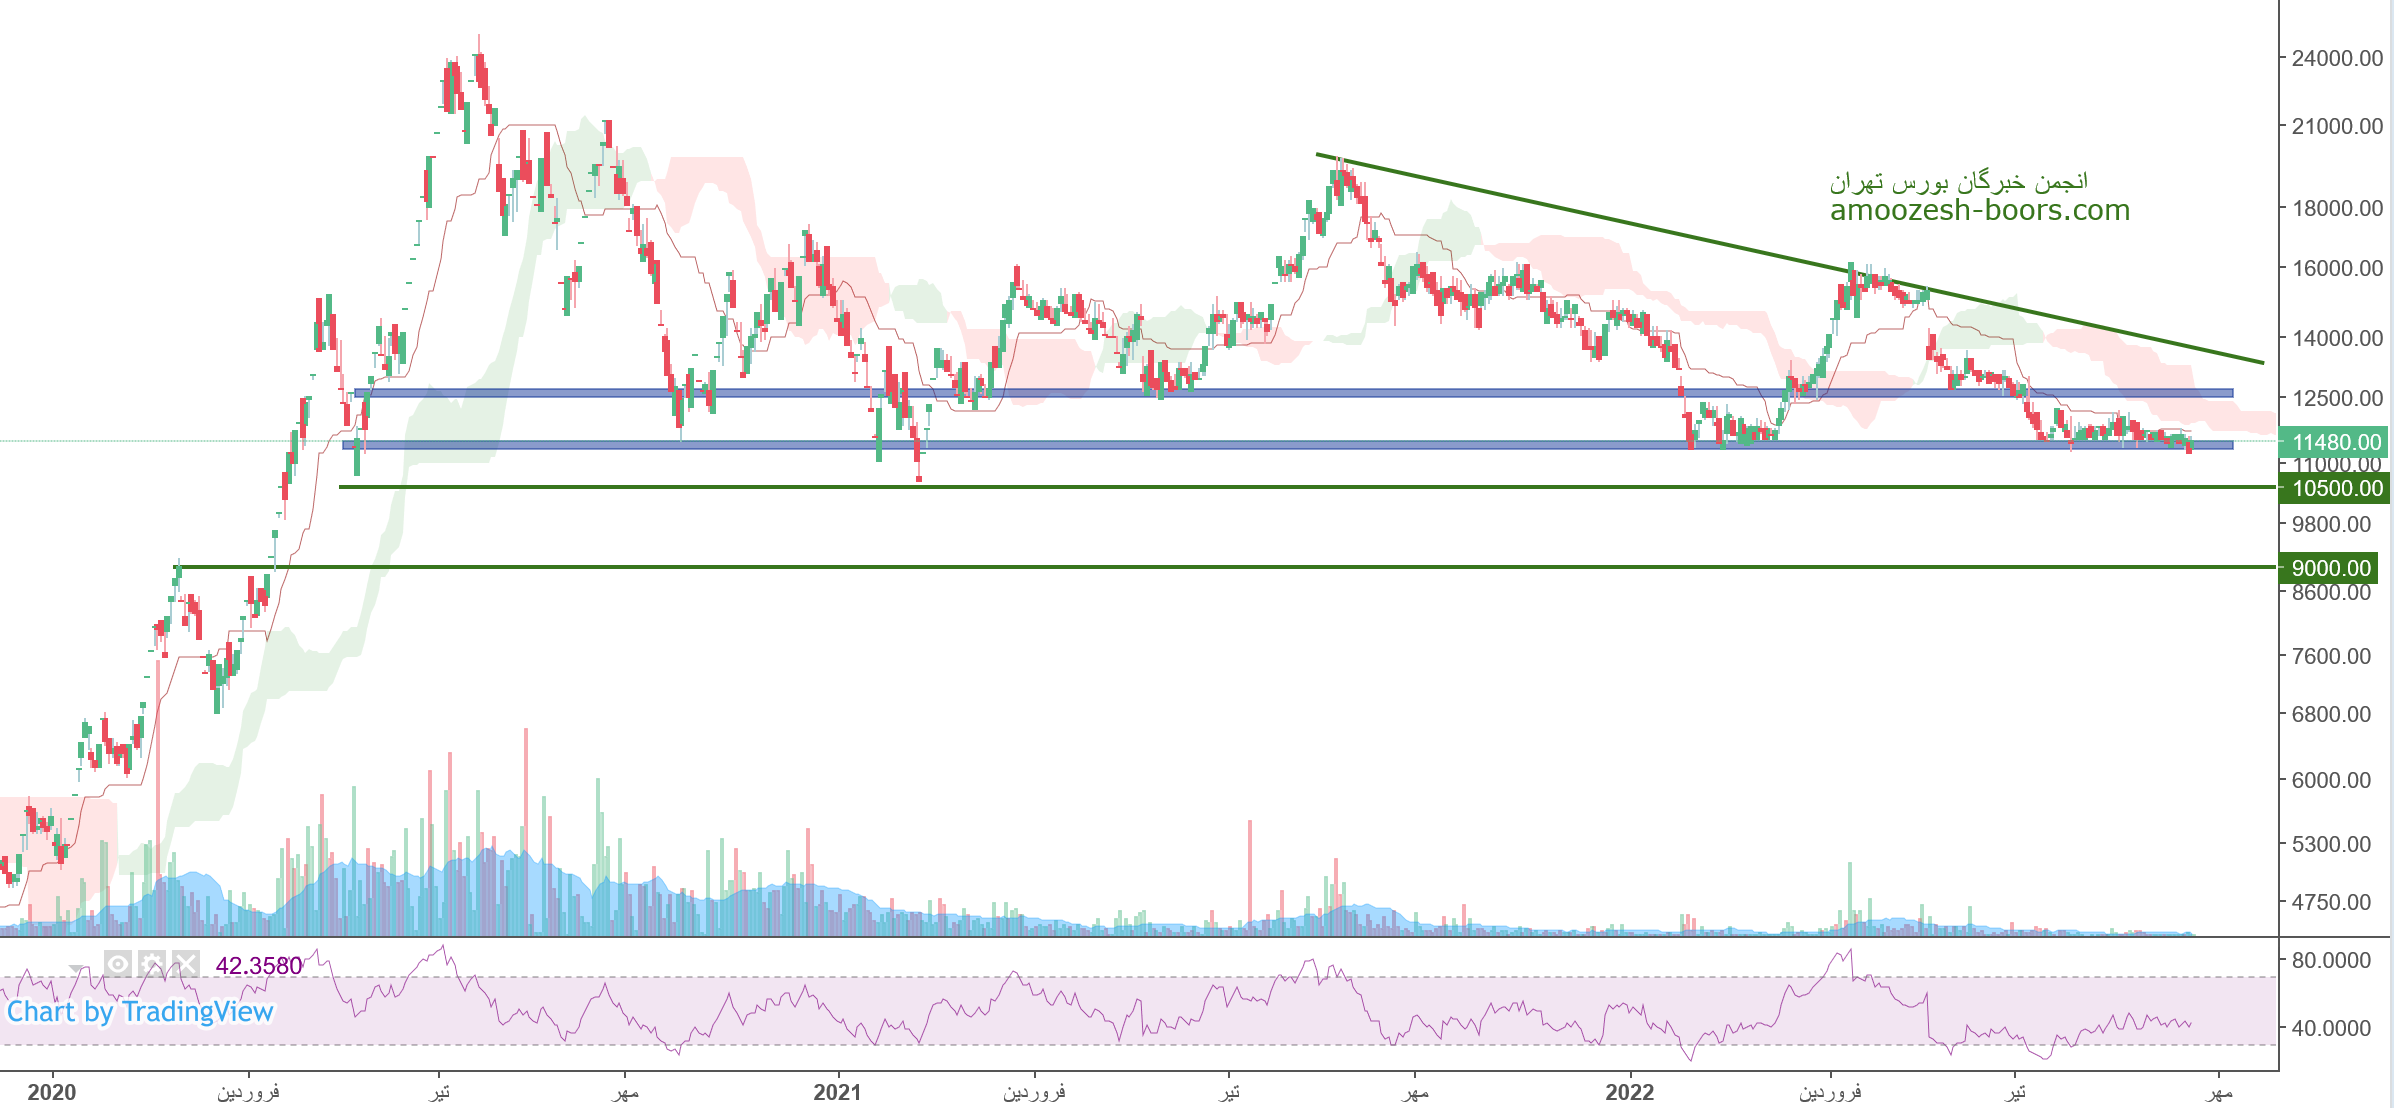Click the 2021 time axis label
The image size is (2394, 1108).
coord(837,1092)
